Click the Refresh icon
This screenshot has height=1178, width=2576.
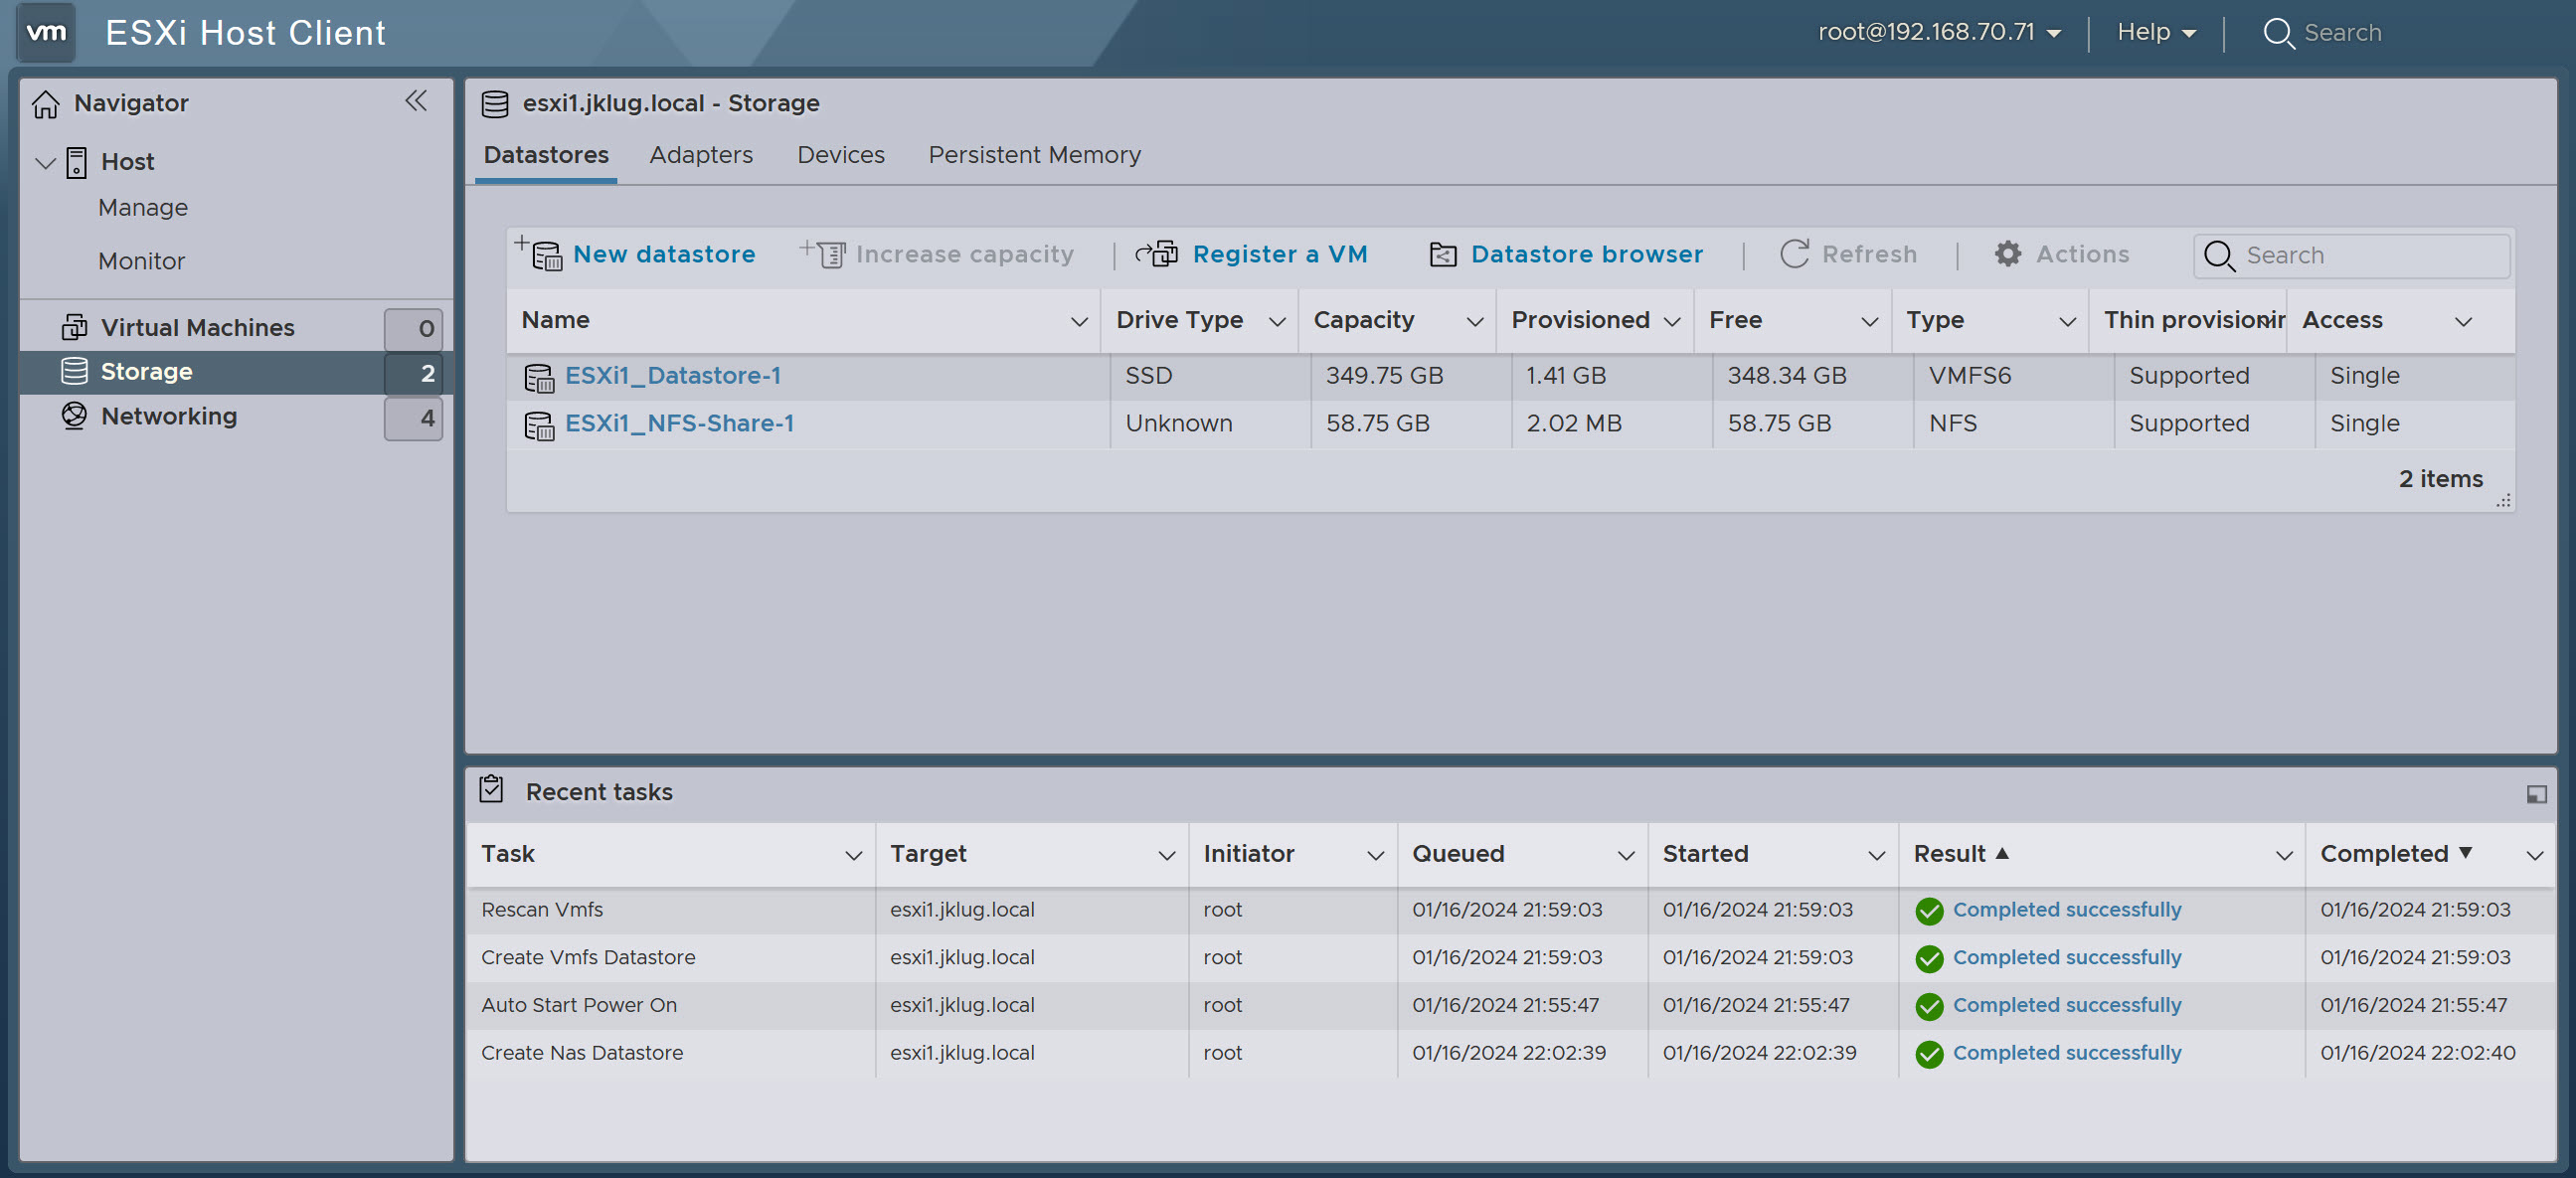[1795, 254]
